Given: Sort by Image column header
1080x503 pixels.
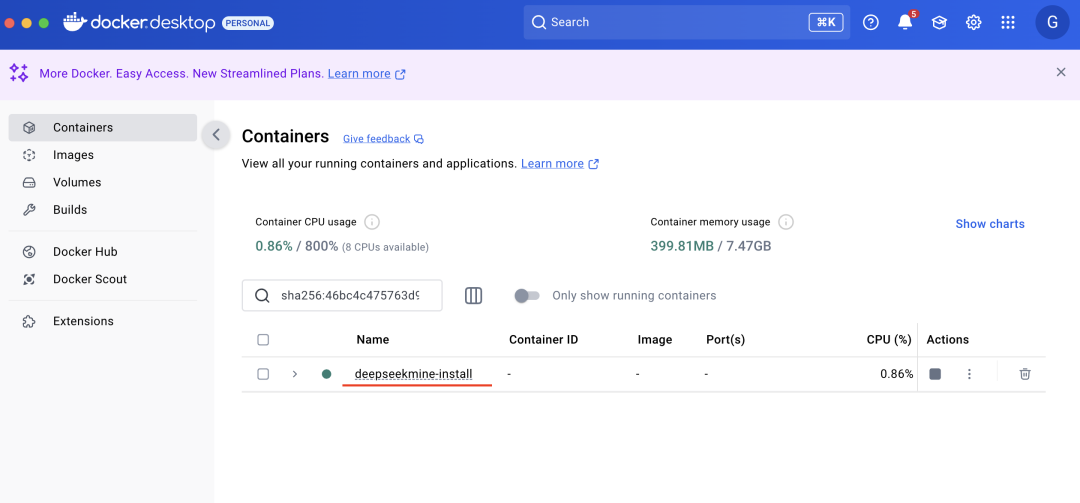Looking at the screenshot, I should pyautogui.click(x=655, y=340).
